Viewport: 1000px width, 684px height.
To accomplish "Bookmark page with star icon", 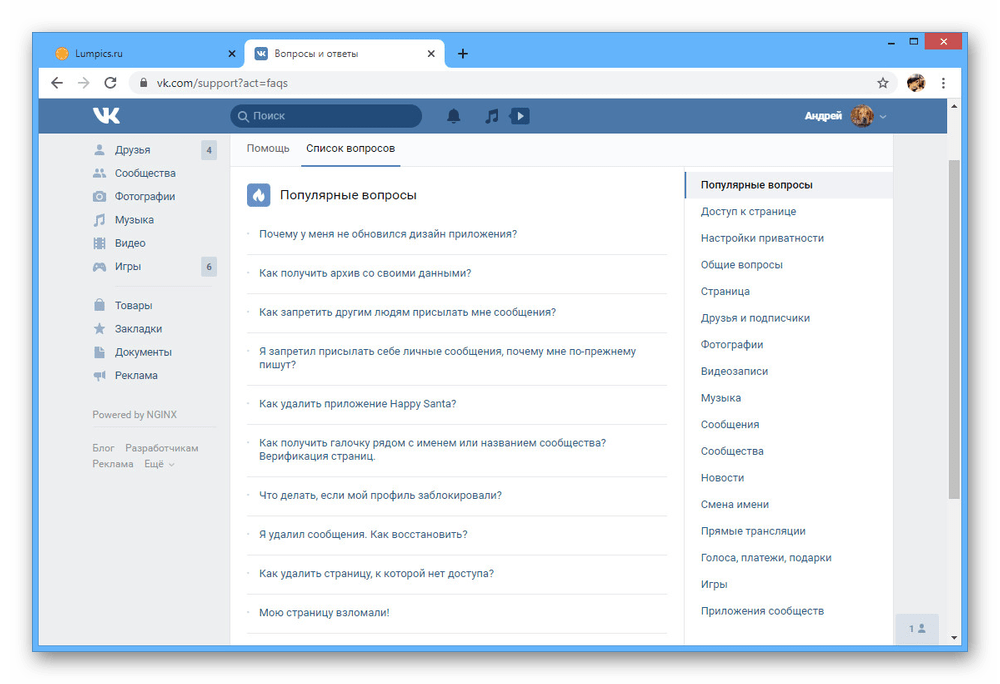I will [x=883, y=83].
